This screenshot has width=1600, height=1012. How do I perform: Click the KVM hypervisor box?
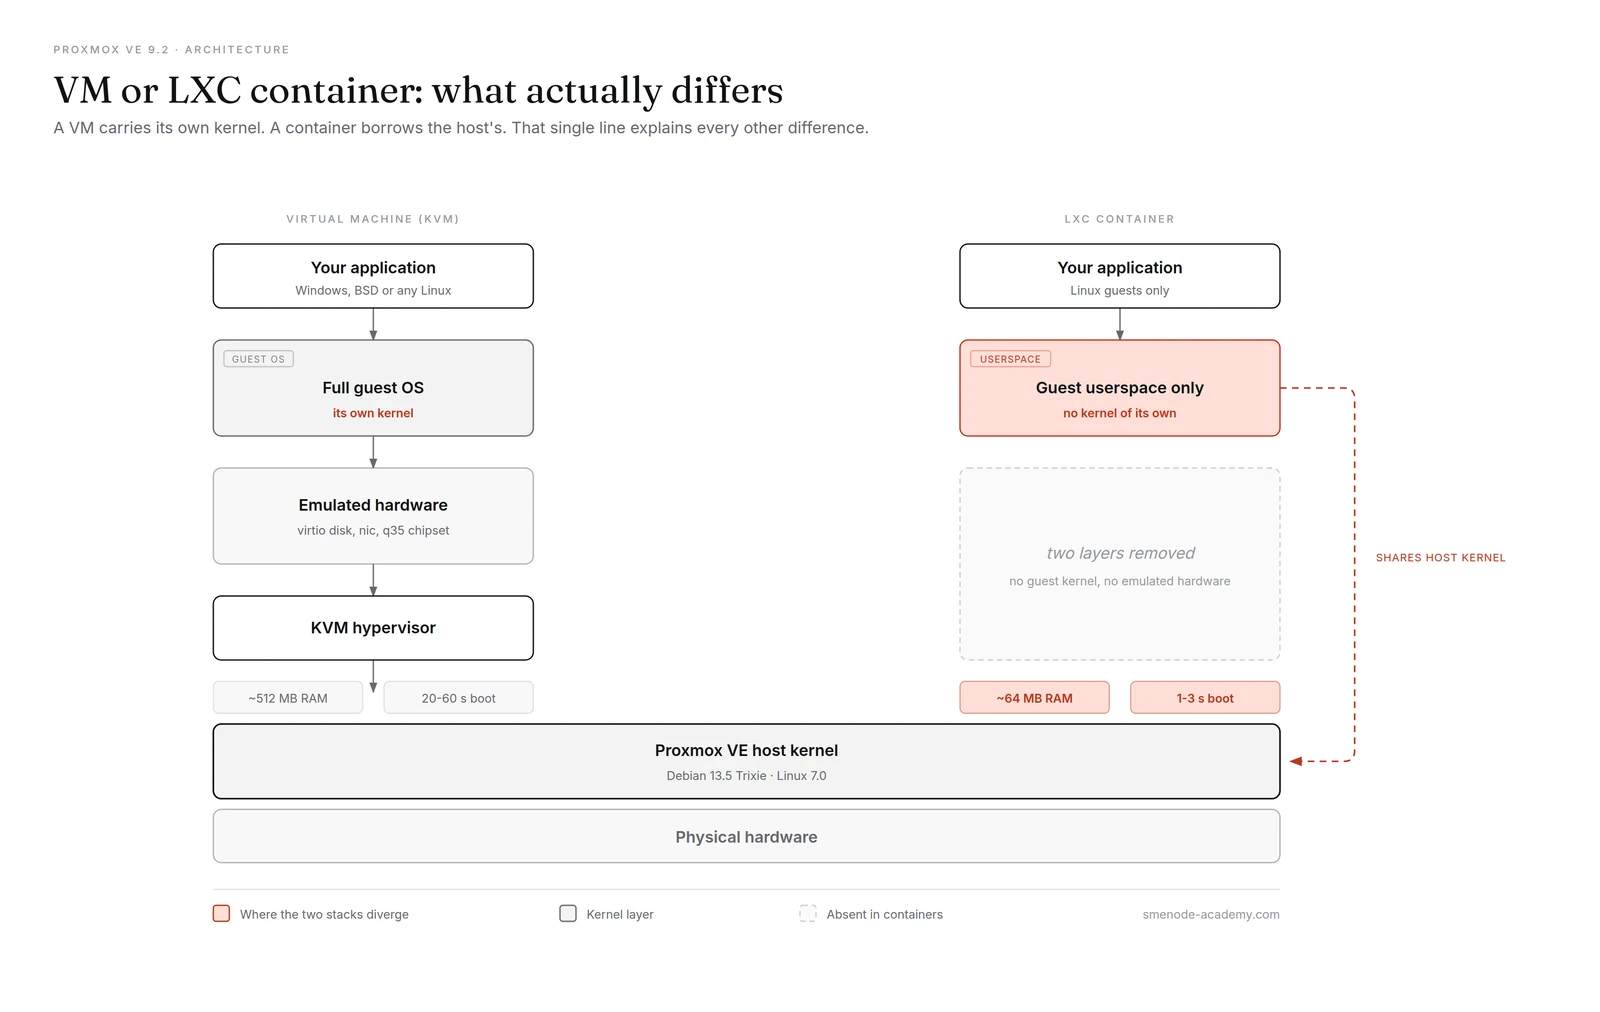(373, 628)
